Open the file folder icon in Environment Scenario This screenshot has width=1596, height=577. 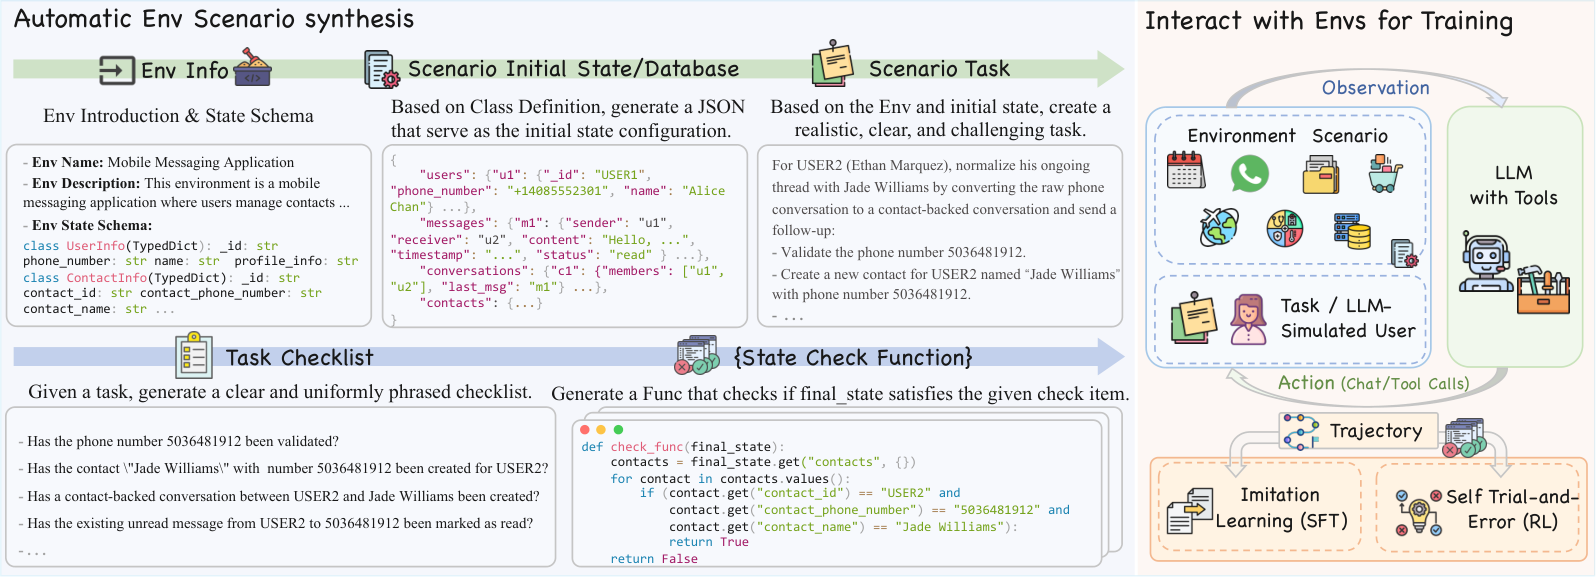click(x=1321, y=175)
